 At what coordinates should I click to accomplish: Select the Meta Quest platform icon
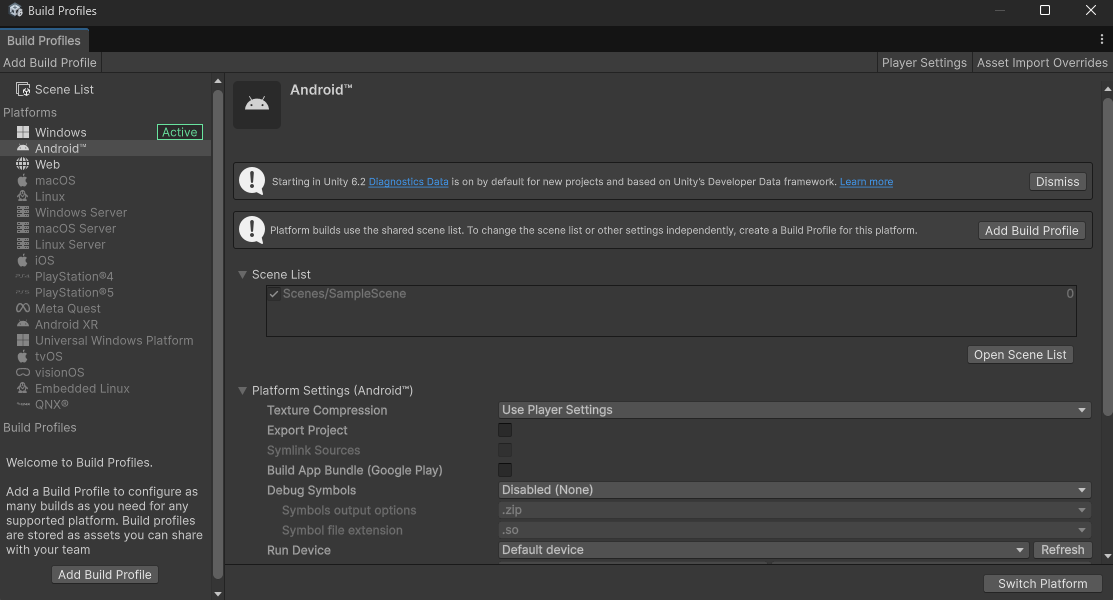pyautogui.click(x=22, y=308)
